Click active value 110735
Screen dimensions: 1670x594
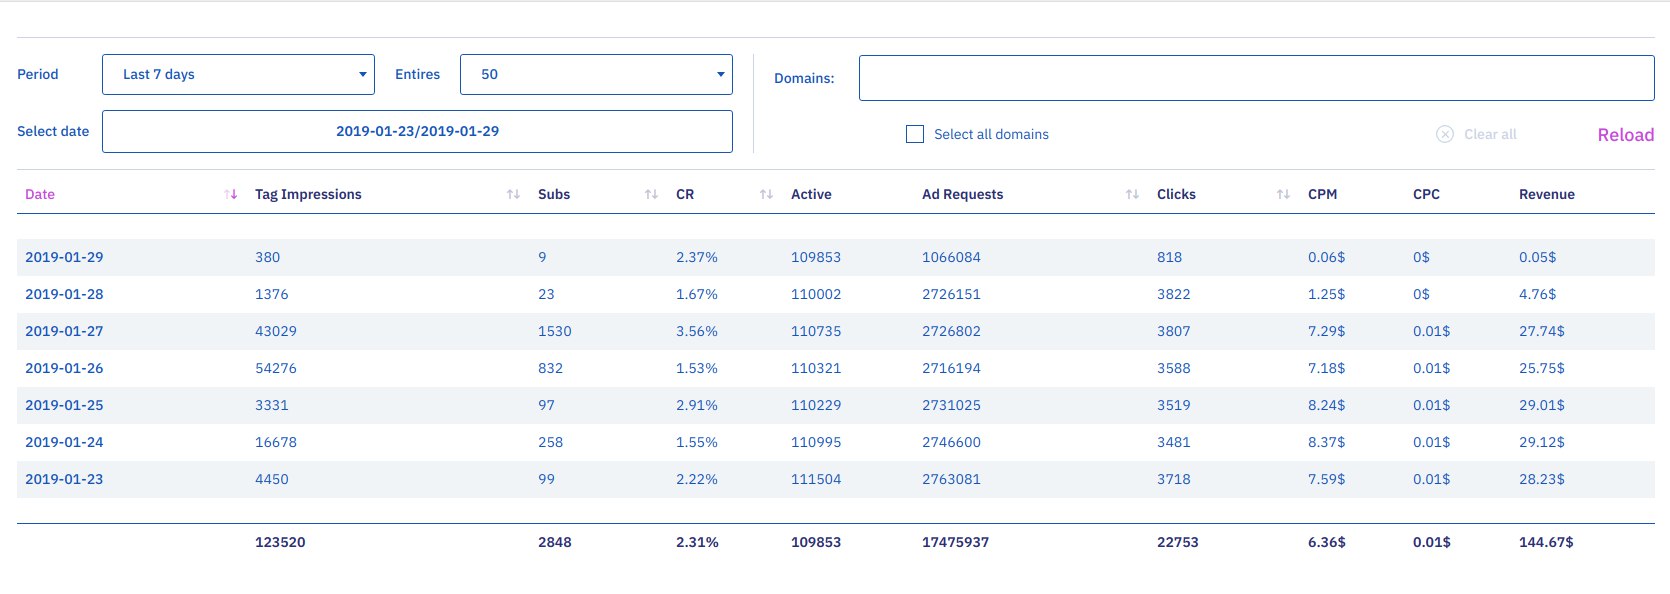[816, 331]
